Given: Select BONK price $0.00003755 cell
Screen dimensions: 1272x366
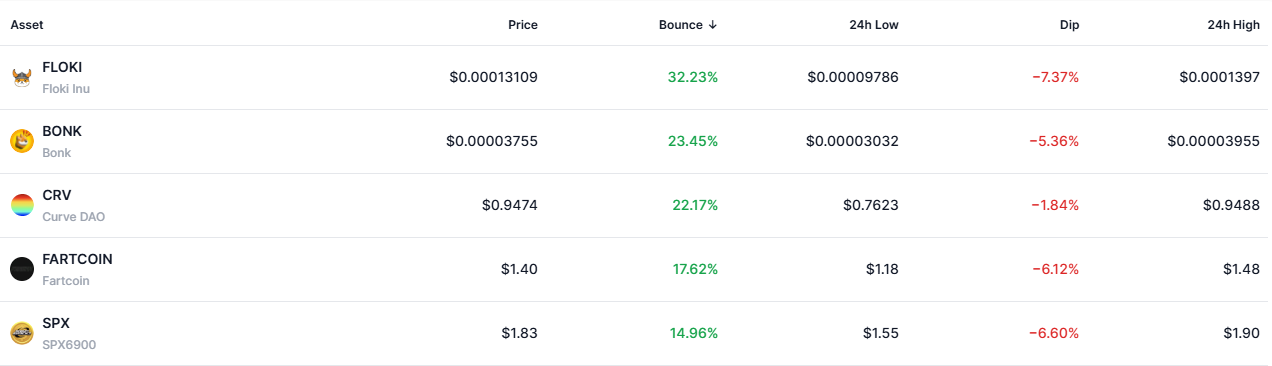Looking at the screenshot, I should [492, 142].
